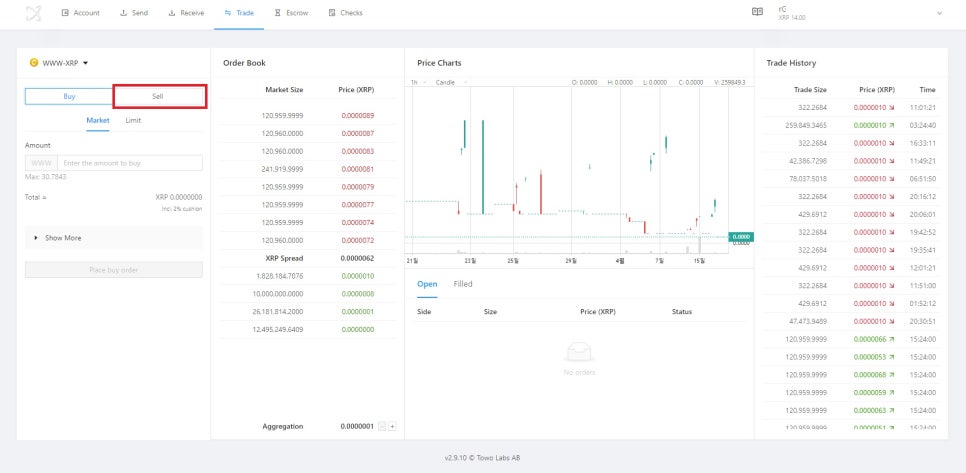
Task: Decrease aggregation with the minus button
Action: (x=382, y=426)
